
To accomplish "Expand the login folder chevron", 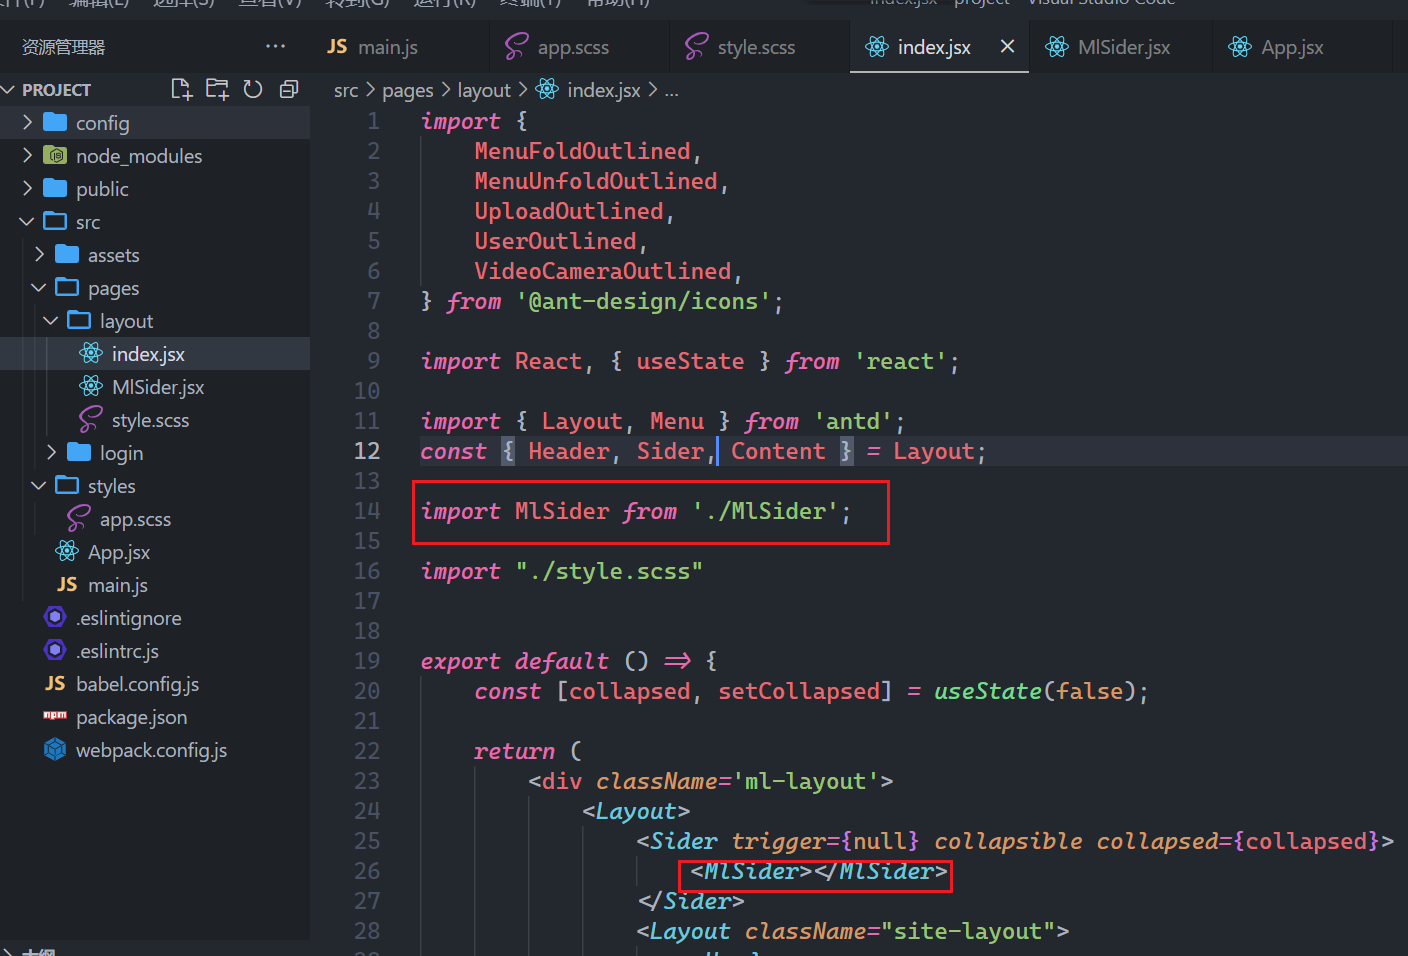I will (x=51, y=453).
